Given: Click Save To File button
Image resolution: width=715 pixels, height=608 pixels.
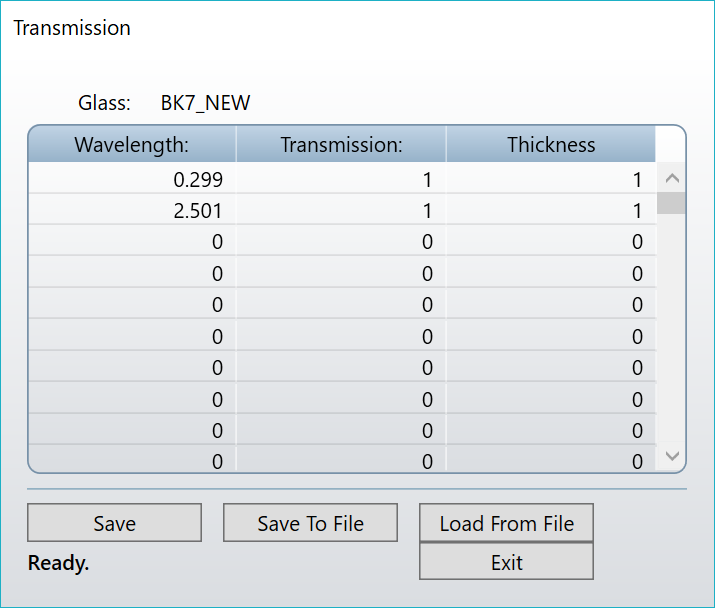Looking at the screenshot, I should (x=311, y=523).
